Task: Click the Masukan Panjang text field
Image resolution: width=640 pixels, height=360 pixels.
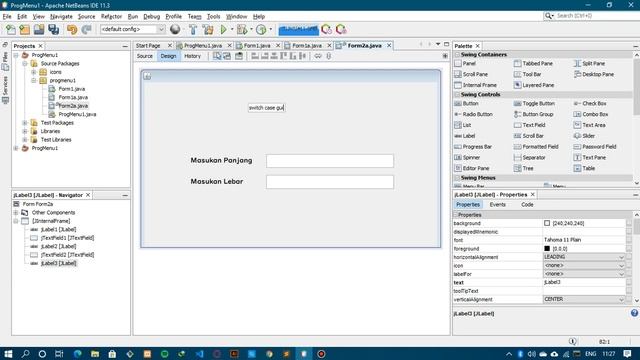Action: coord(330,161)
